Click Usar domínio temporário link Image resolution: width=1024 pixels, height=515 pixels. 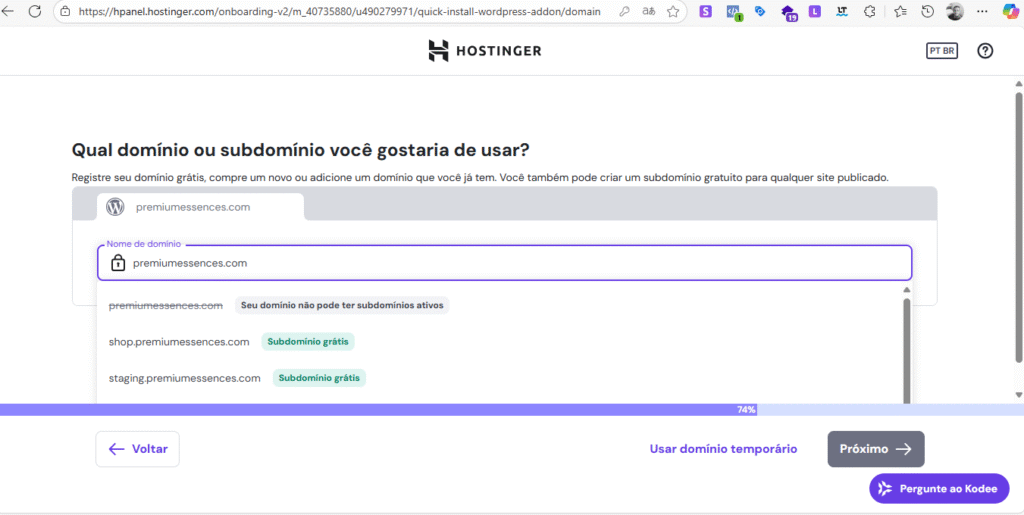pos(723,449)
